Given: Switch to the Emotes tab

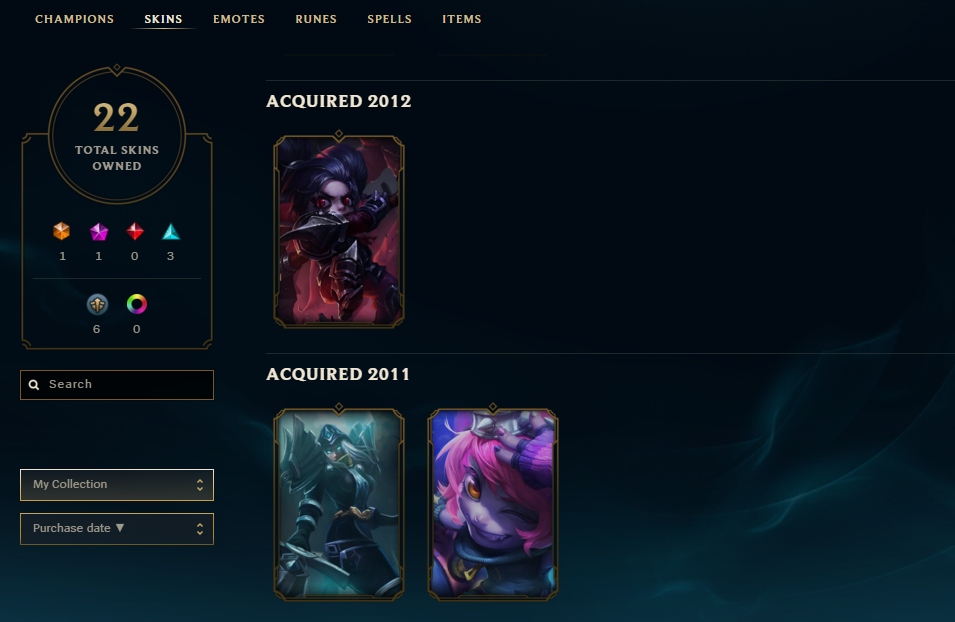Looking at the screenshot, I should [239, 19].
